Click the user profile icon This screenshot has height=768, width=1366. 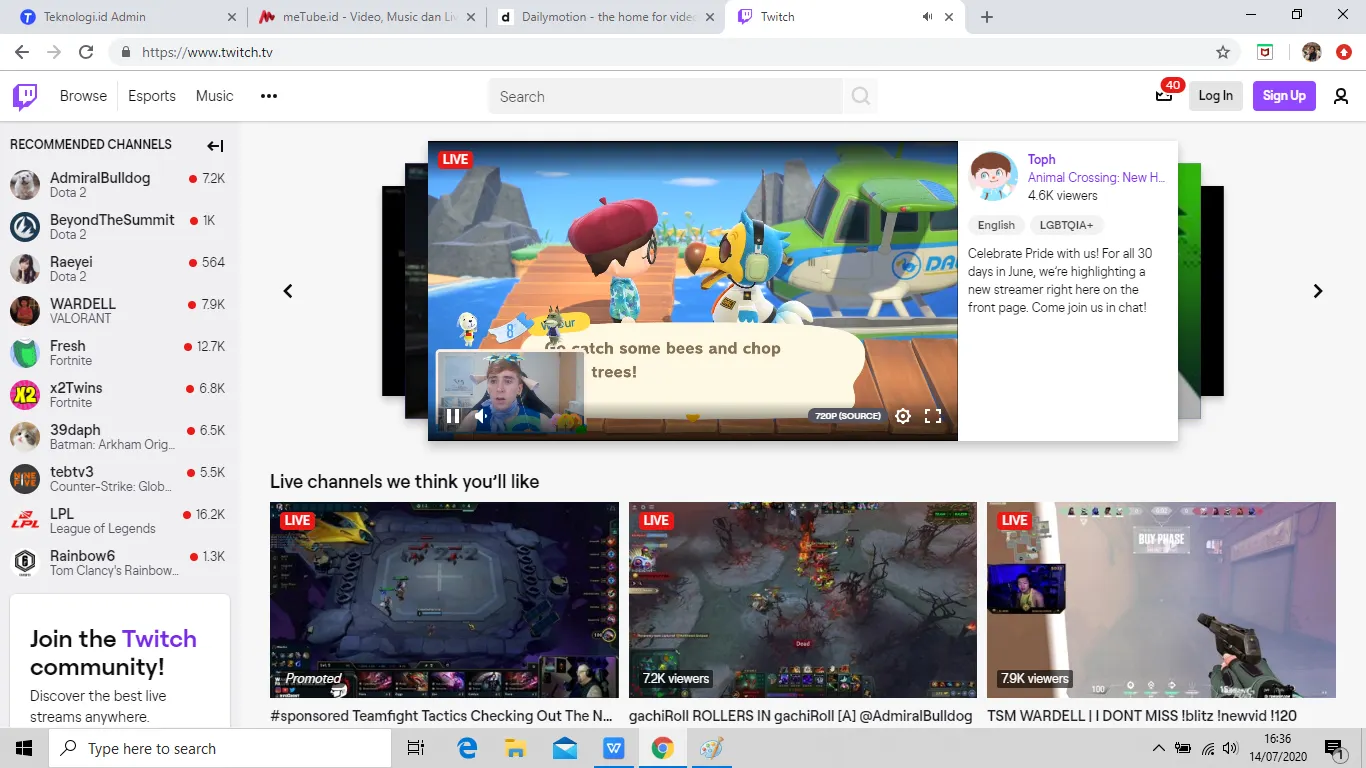[x=1341, y=96]
